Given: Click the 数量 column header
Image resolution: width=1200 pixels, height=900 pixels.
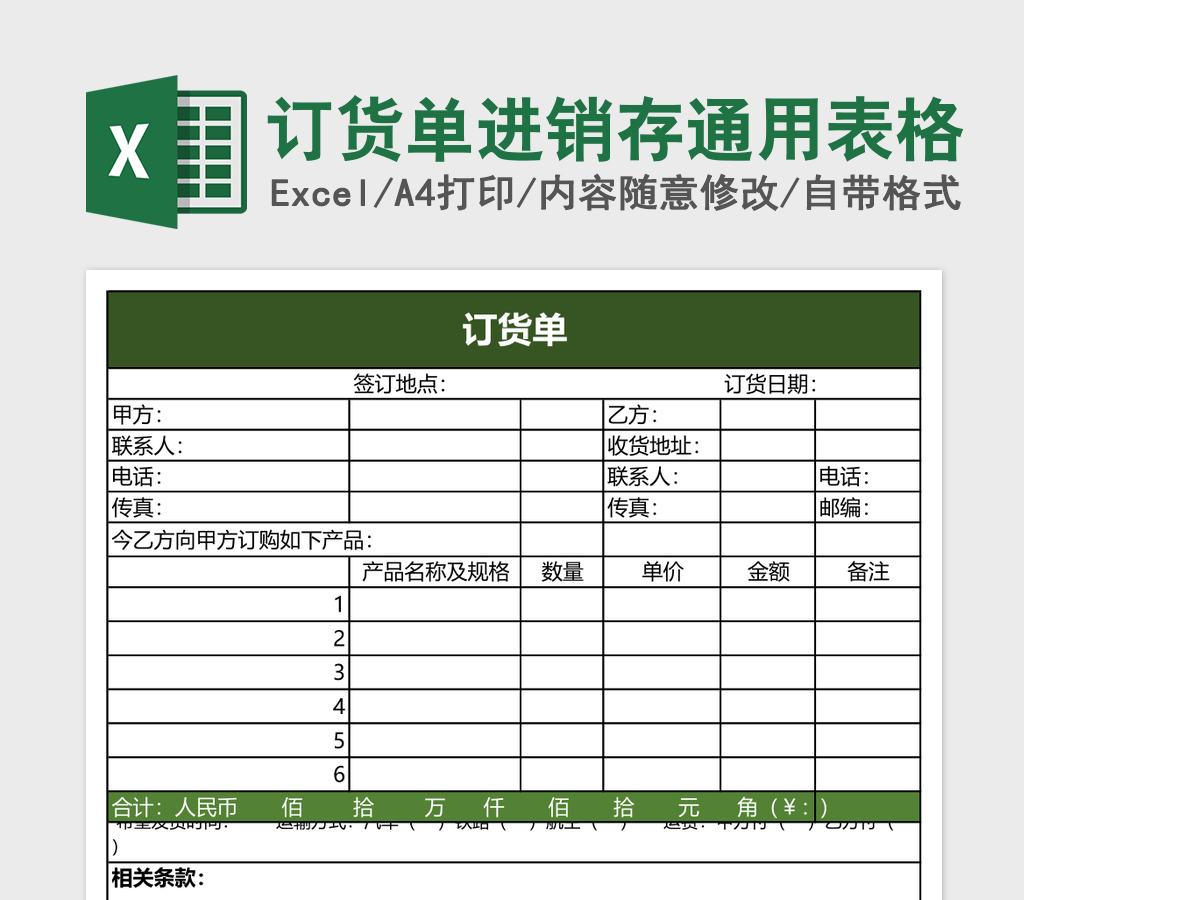Looking at the screenshot, I should 562,572.
